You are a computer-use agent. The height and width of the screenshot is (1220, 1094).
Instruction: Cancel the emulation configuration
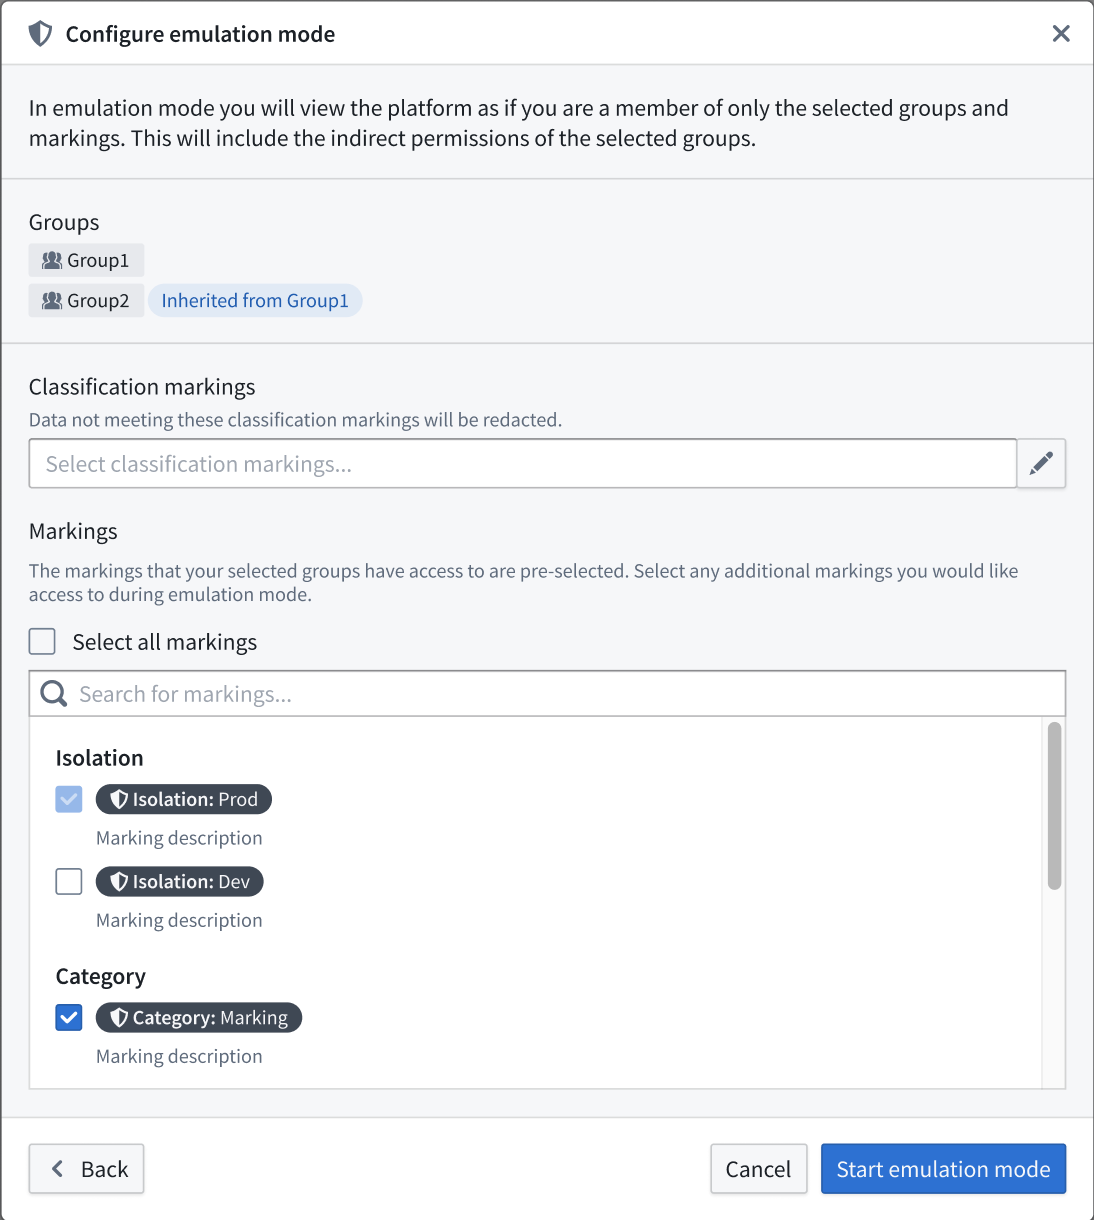[x=758, y=1169]
